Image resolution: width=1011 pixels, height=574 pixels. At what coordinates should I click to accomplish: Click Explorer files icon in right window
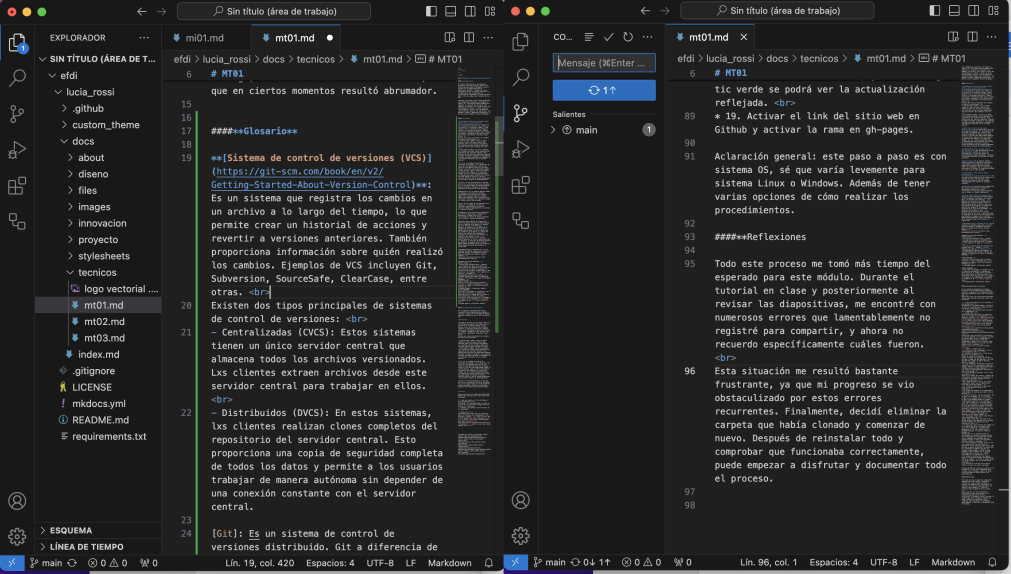(520, 41)
